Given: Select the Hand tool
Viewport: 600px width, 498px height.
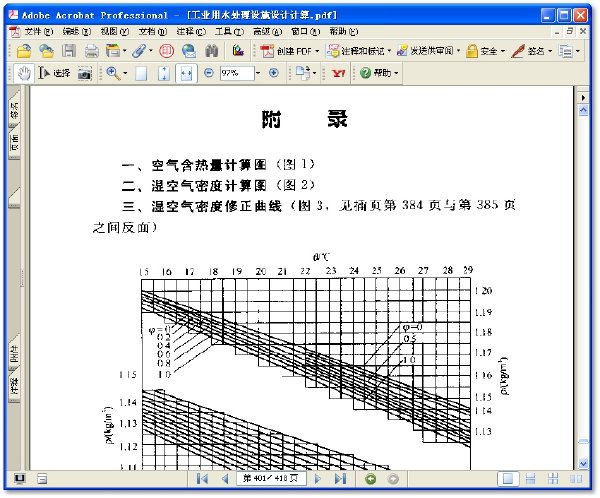Looking at the screenshot, I should coord(24,73).
